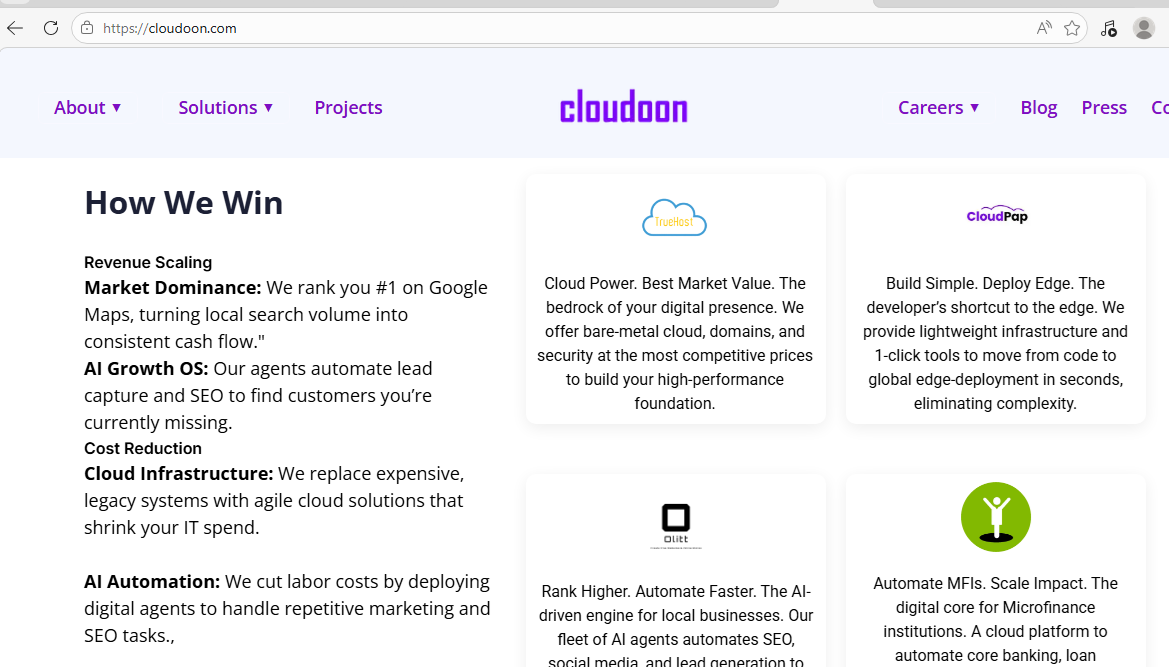Reload the page with the refresh icon
Image resolution: width=1169 pixels, height=667 pixels.
[51, 28]
